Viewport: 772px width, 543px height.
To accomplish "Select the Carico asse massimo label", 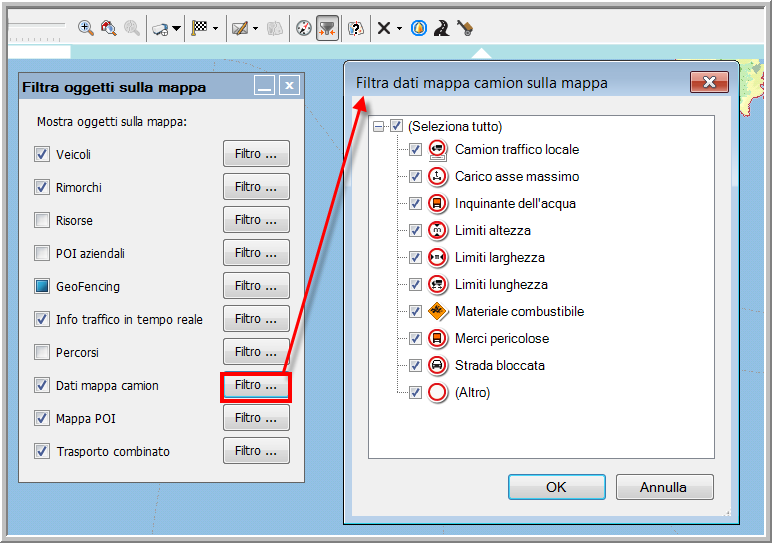I will click(x=517, y=176).
